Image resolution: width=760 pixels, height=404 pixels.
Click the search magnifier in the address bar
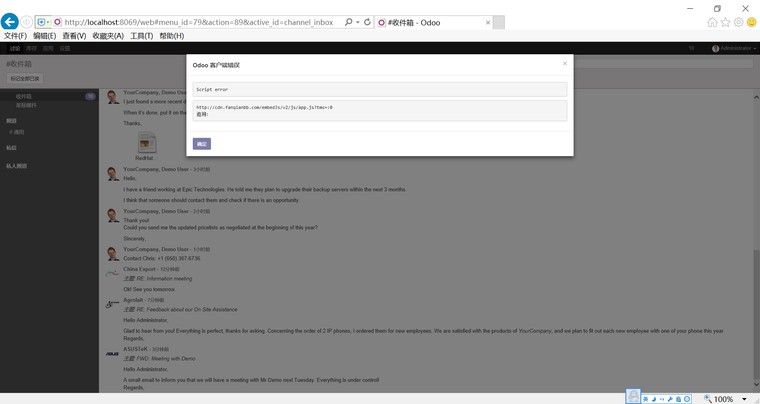click(348, 22)
